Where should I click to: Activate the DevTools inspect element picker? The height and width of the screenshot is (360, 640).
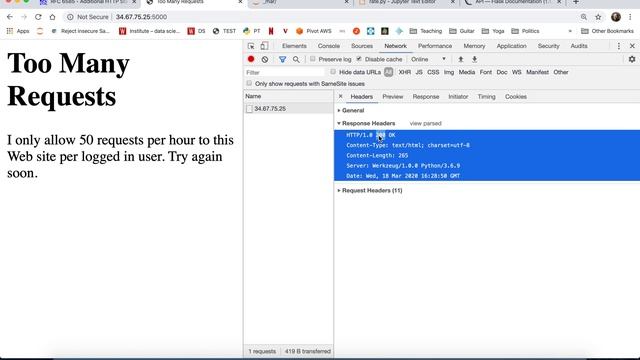coord(251,46)
